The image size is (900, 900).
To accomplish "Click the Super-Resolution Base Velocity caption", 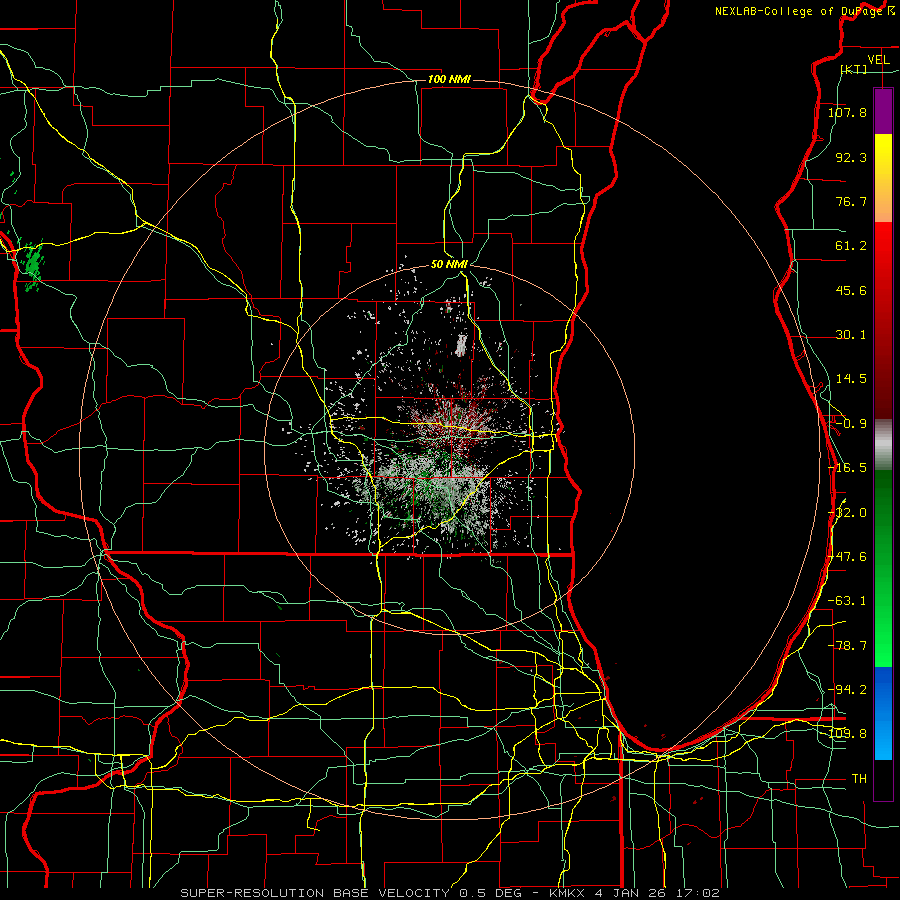I will (x=449, y=893).
